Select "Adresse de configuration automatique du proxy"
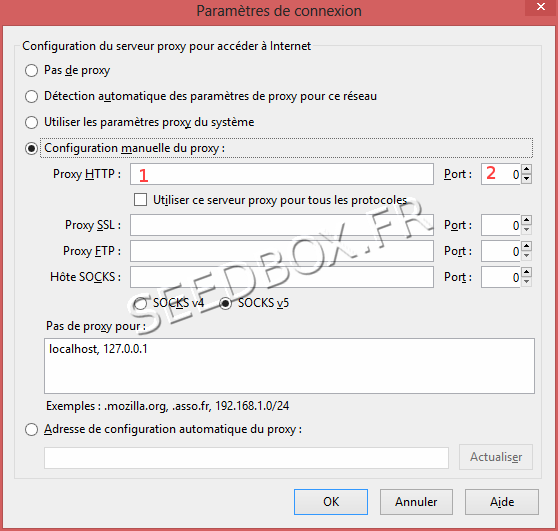558x531 pixels. (31, 430)
